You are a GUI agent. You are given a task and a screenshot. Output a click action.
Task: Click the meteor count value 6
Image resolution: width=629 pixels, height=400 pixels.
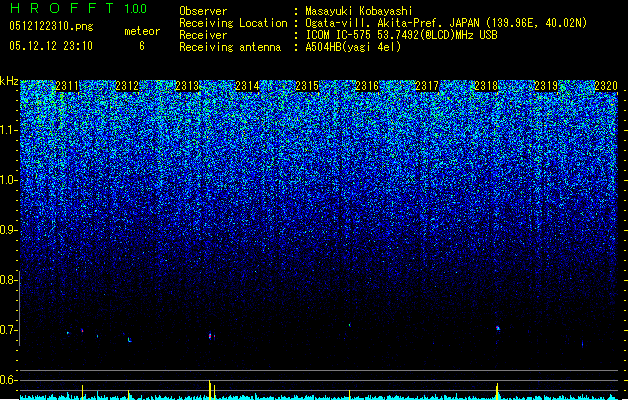142,46
